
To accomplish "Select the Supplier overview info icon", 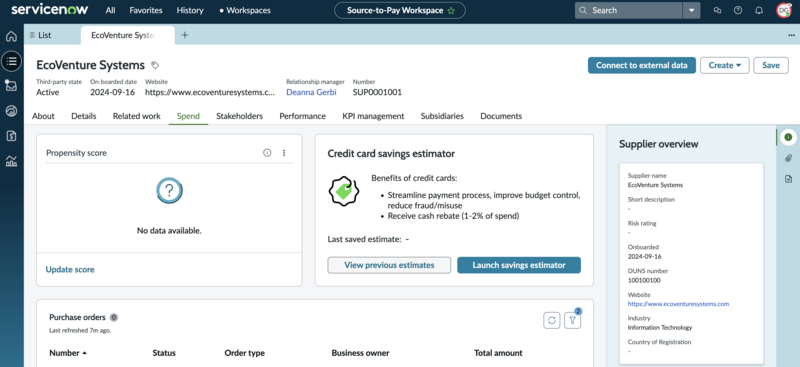I will [788, 137].
